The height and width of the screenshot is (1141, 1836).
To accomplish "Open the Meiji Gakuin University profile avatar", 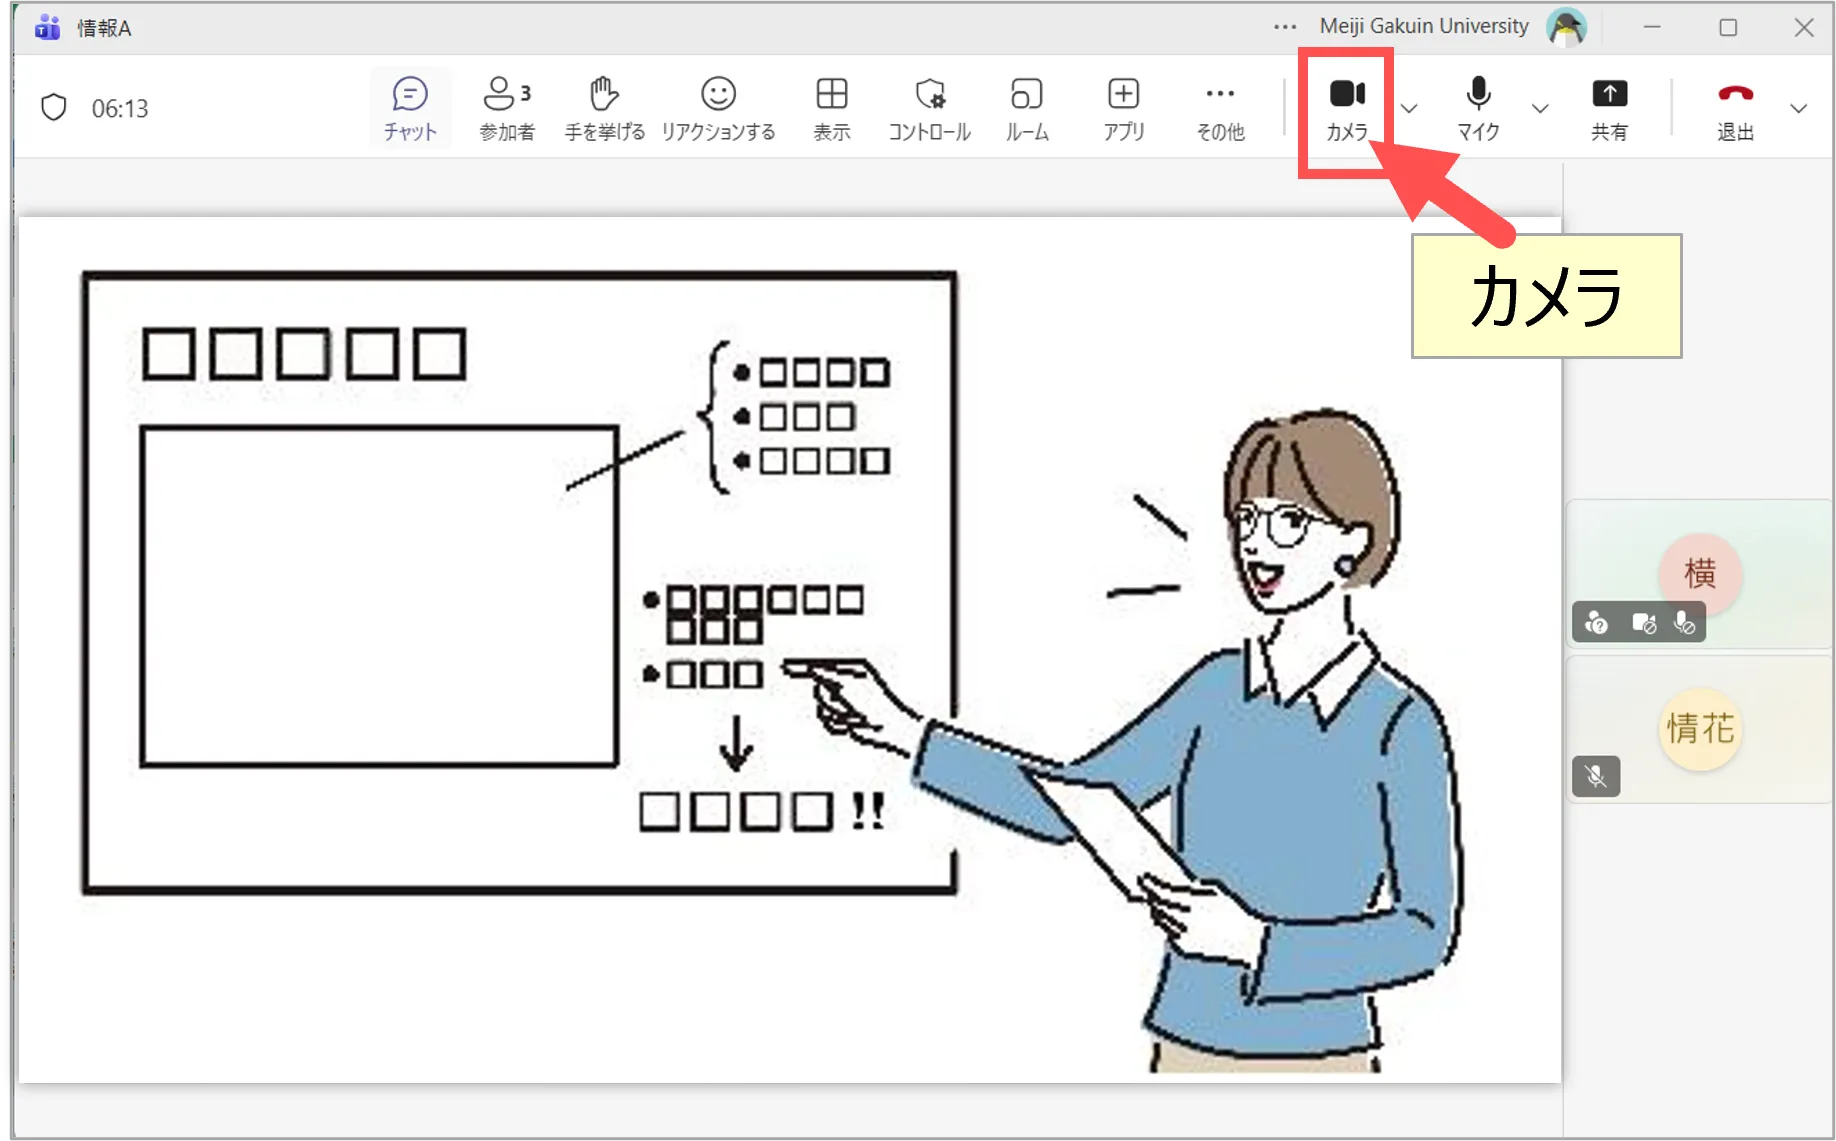I will (x=1566, y=27).
